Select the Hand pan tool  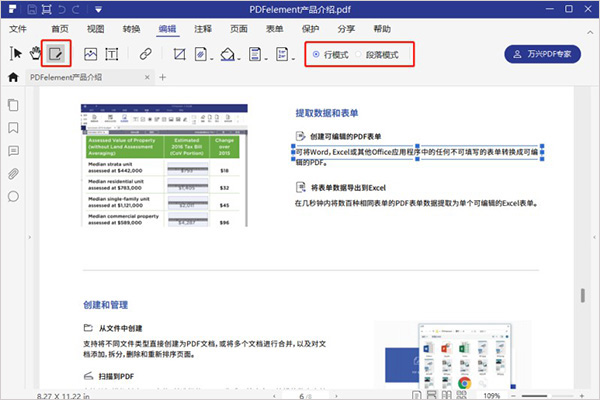click(36, 54)
